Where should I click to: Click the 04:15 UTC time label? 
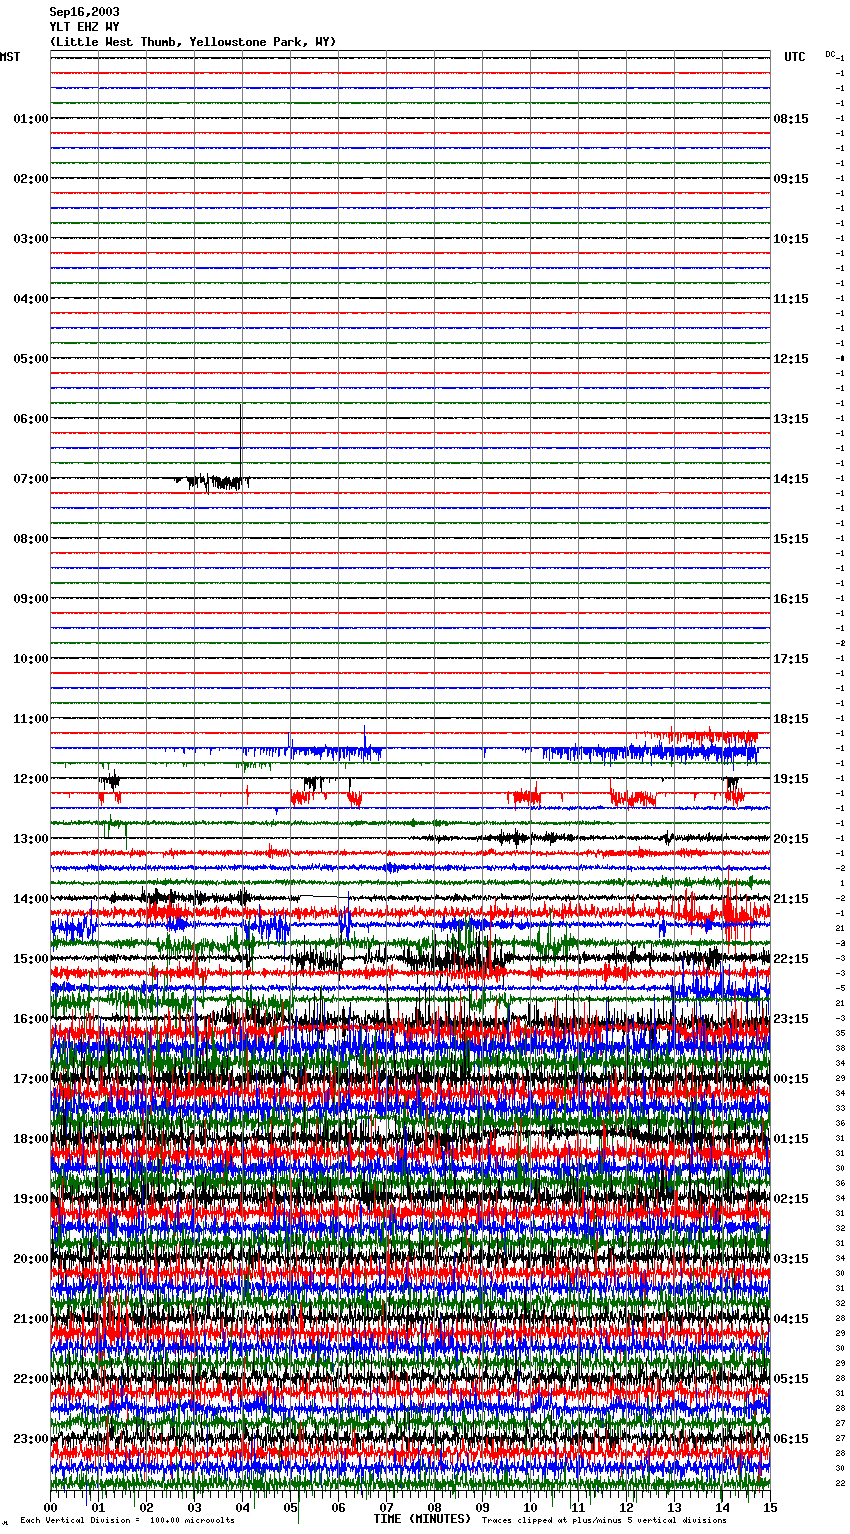click(791, 1319)
